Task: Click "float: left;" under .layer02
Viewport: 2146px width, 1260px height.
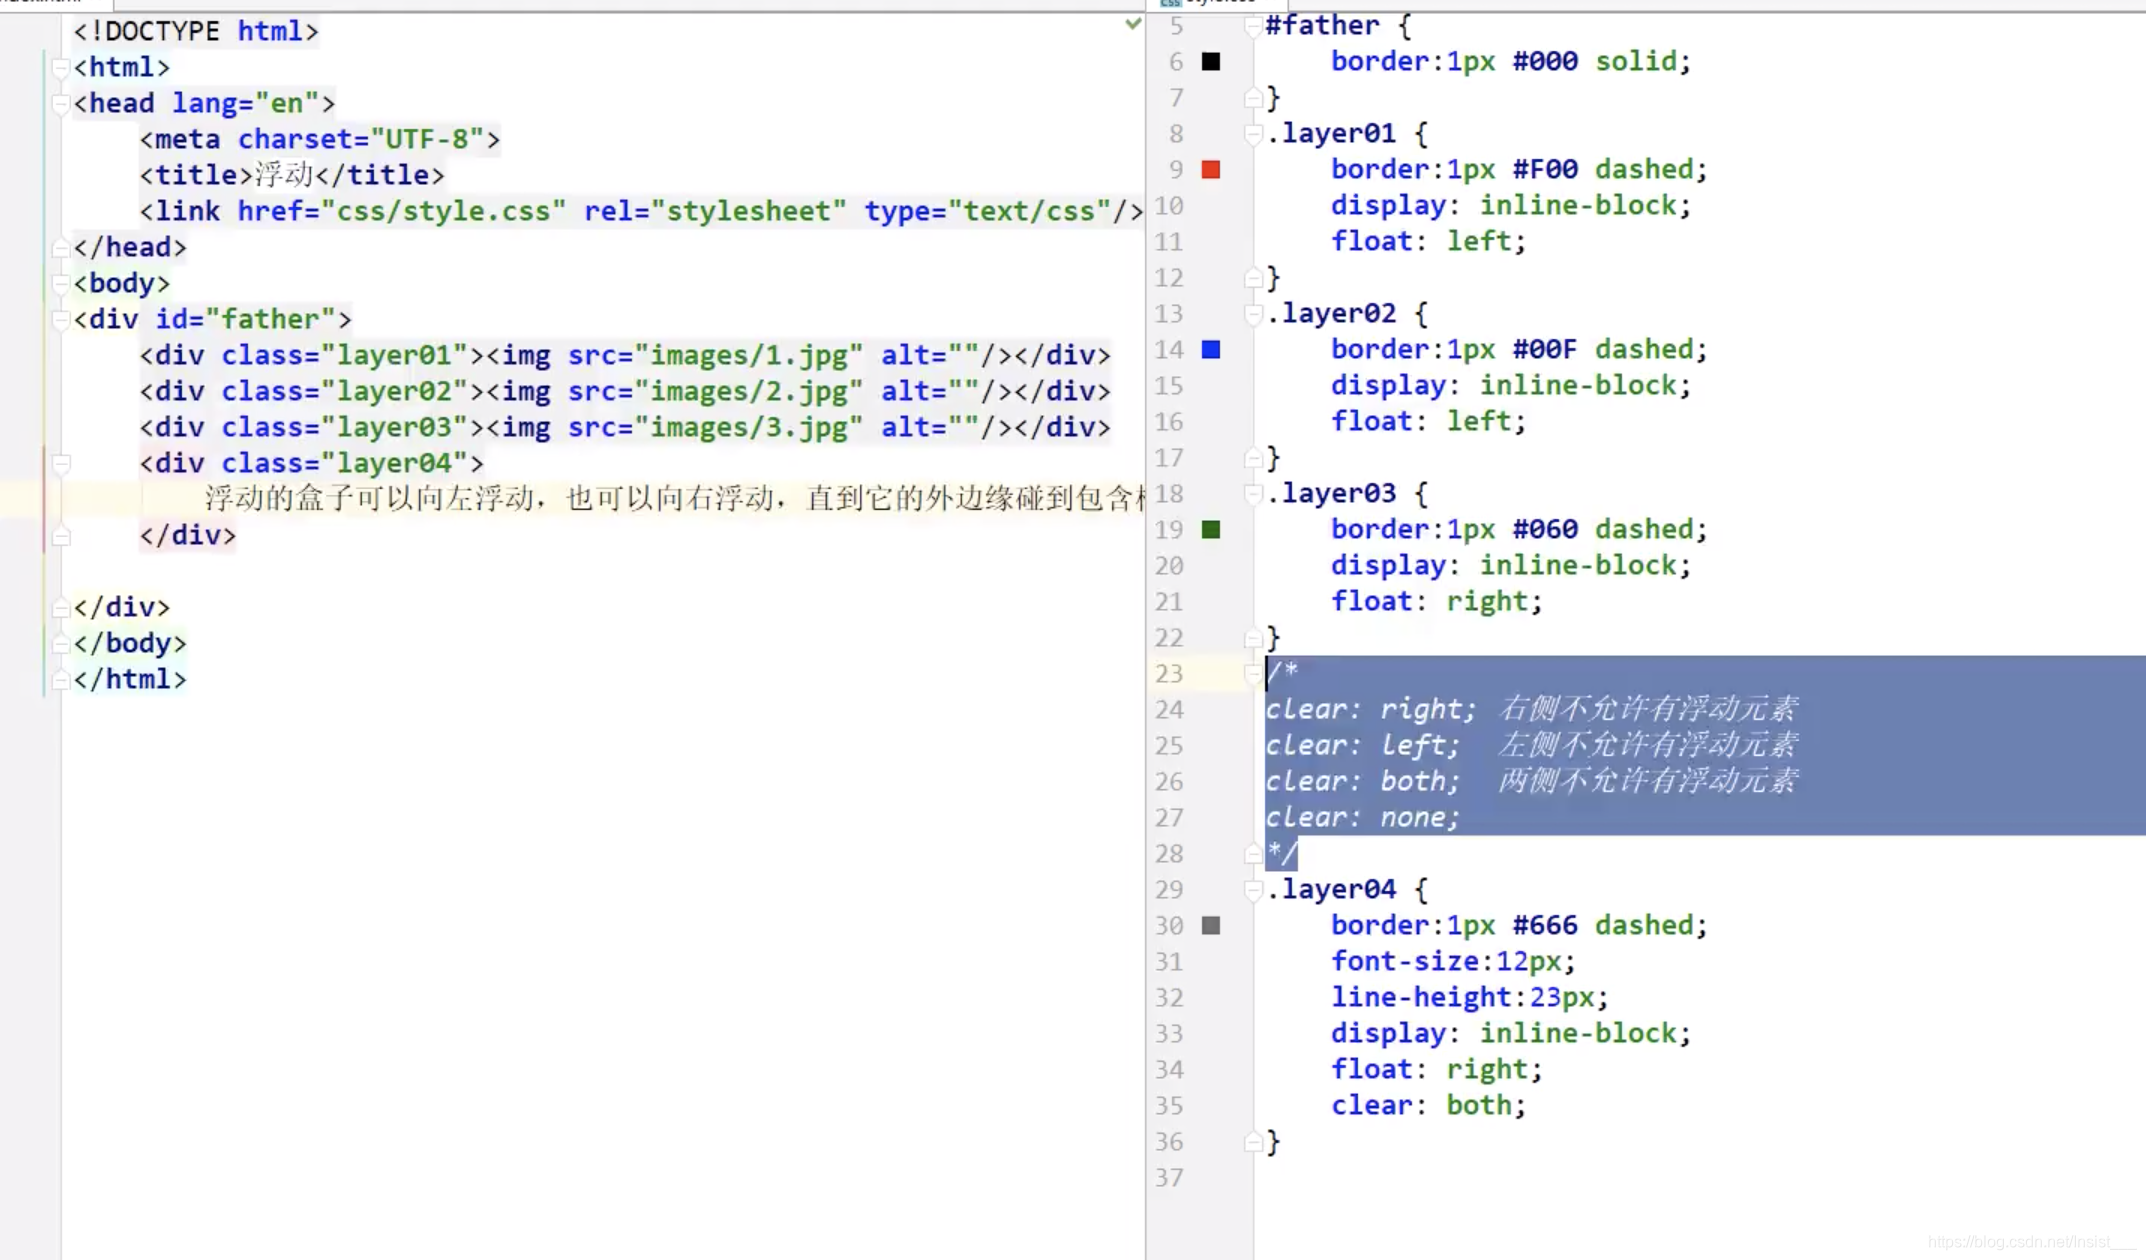Action: tap(1428, 422)
